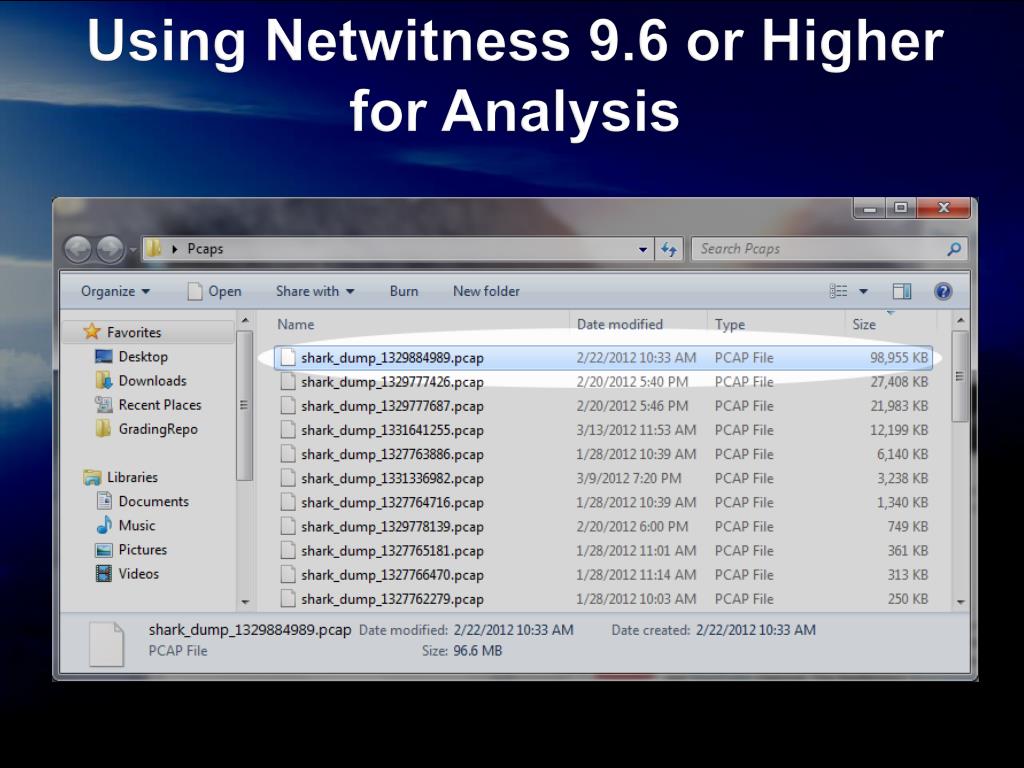Select Favorites in the navigation pane

(134, 332)
